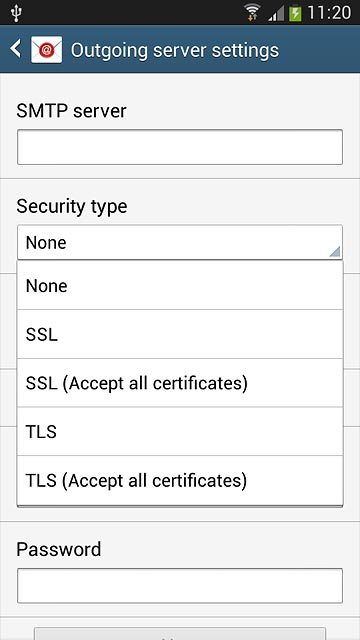Tap the email app envelope icon
The height and width of the screenshot is (640, 360).
47,49
